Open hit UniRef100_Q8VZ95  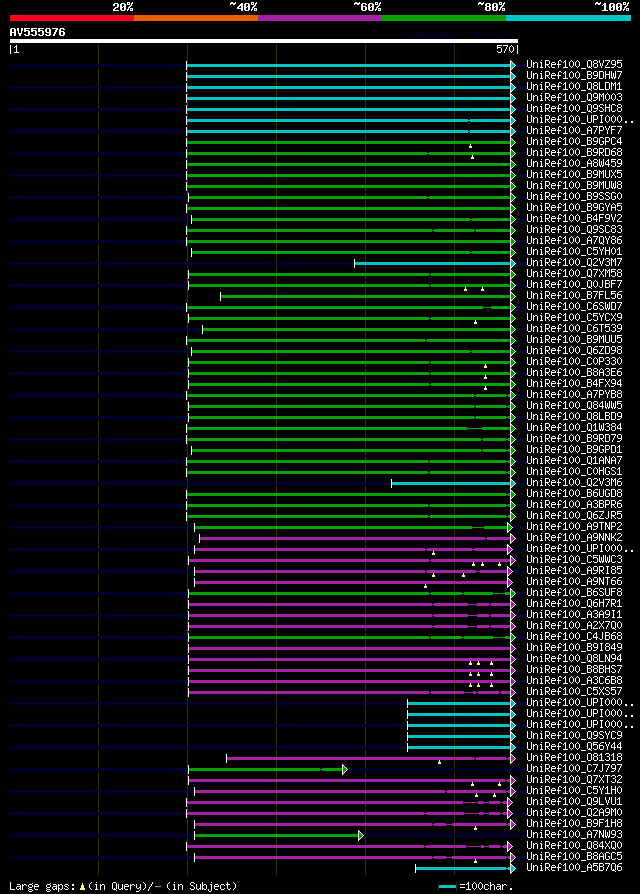[x=574, y=64]
